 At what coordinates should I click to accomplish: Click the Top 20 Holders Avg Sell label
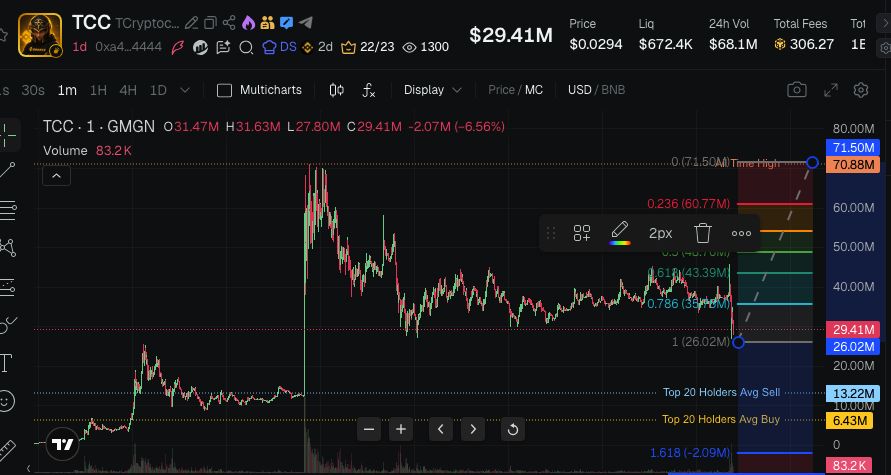(722, 392)
